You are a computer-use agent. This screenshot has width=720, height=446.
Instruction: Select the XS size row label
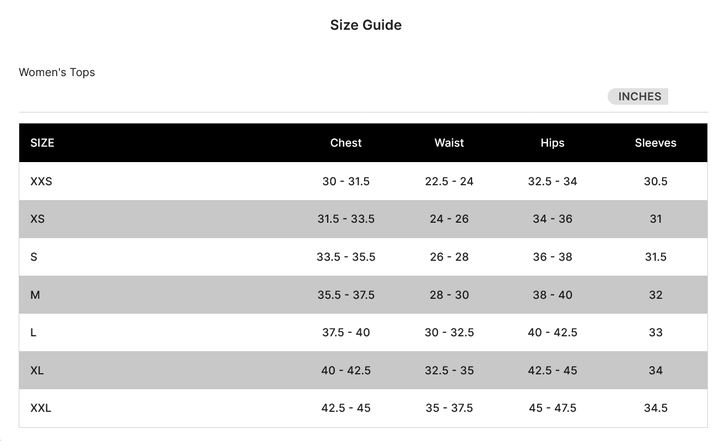37,219
